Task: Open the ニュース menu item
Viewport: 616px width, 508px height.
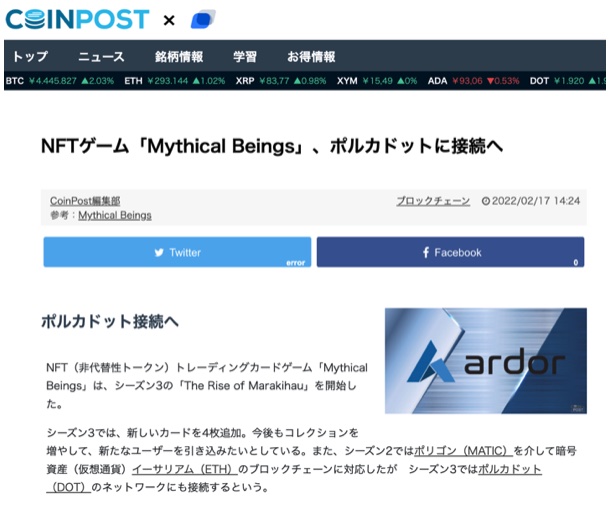Action: [x=101, y=57]
